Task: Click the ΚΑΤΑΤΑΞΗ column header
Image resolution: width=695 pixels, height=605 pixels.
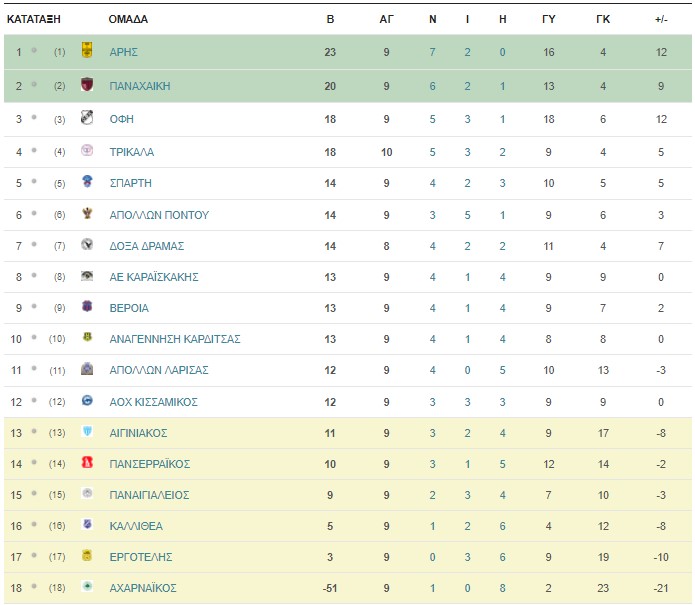Action: [34, 19]
